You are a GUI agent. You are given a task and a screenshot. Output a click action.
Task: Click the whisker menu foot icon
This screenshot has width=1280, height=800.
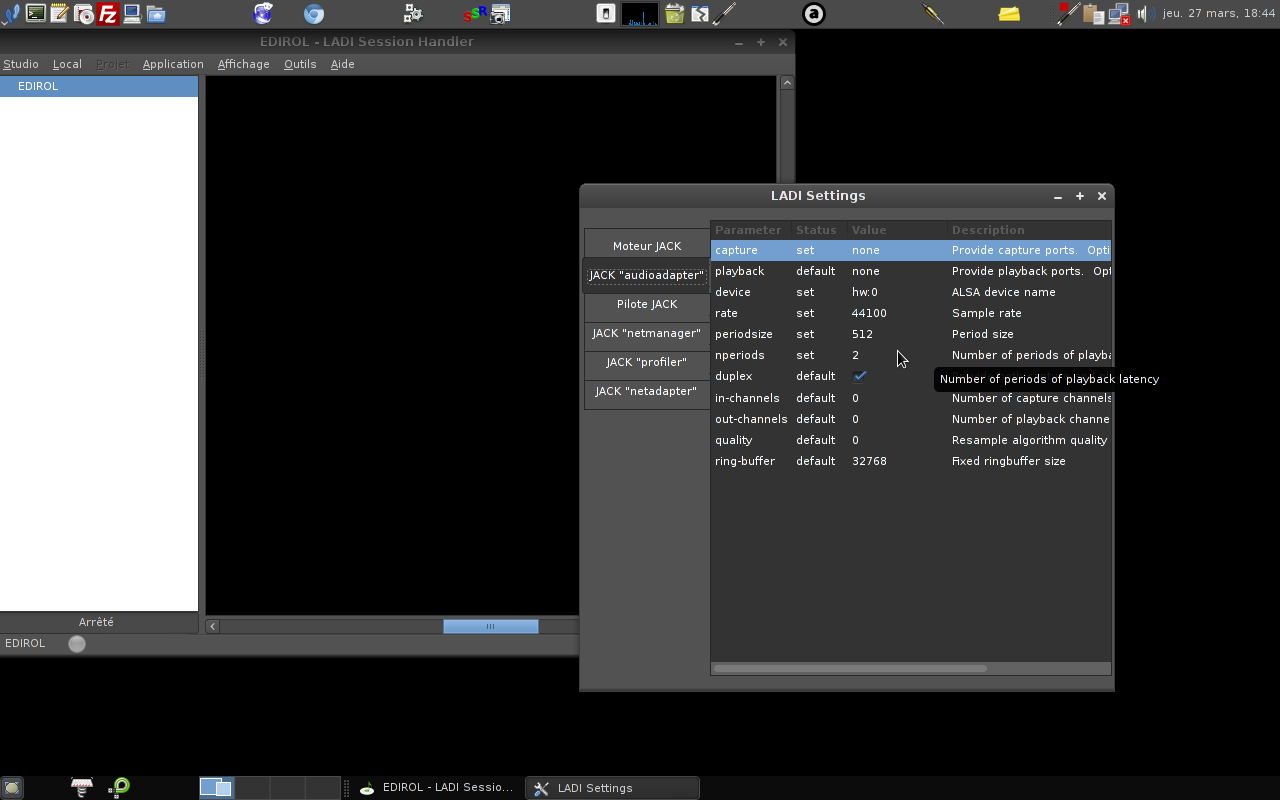[x=9, y=14]
